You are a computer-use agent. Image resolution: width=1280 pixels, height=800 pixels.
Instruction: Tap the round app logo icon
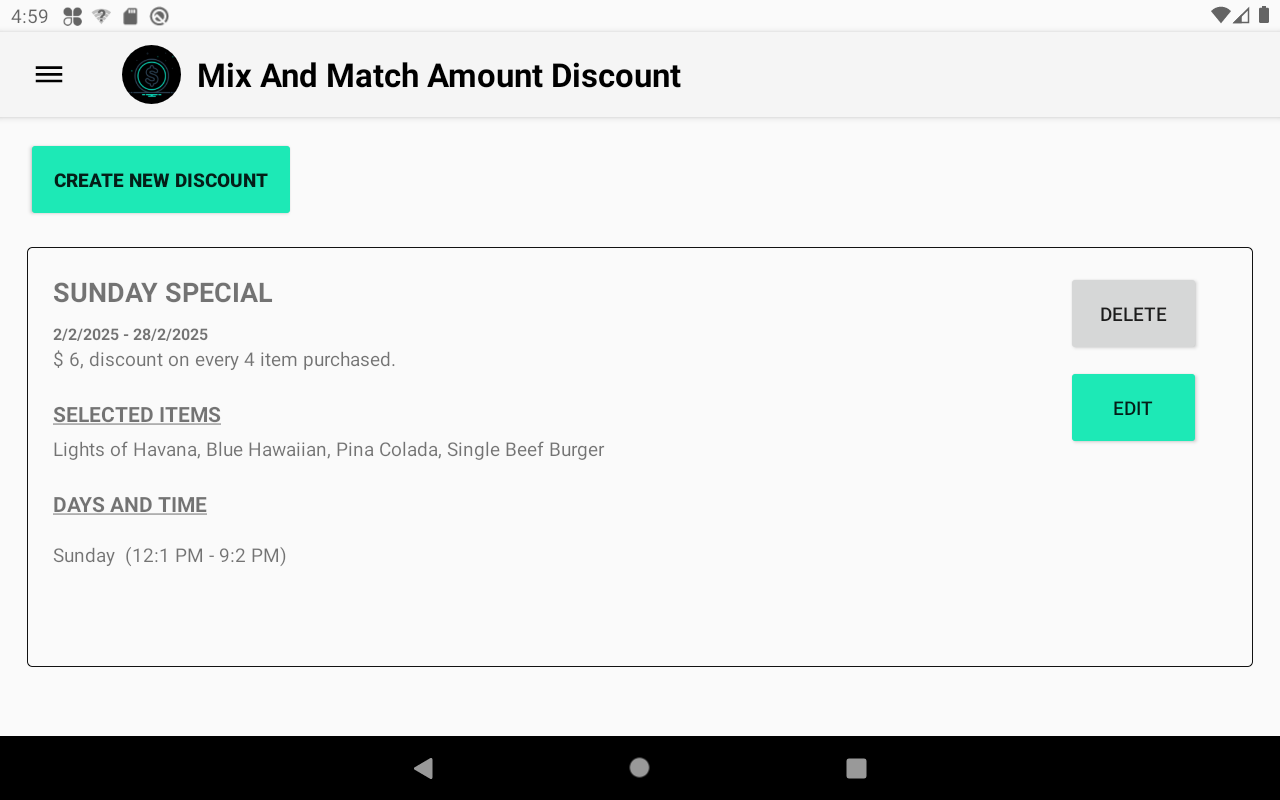(151, 75)
